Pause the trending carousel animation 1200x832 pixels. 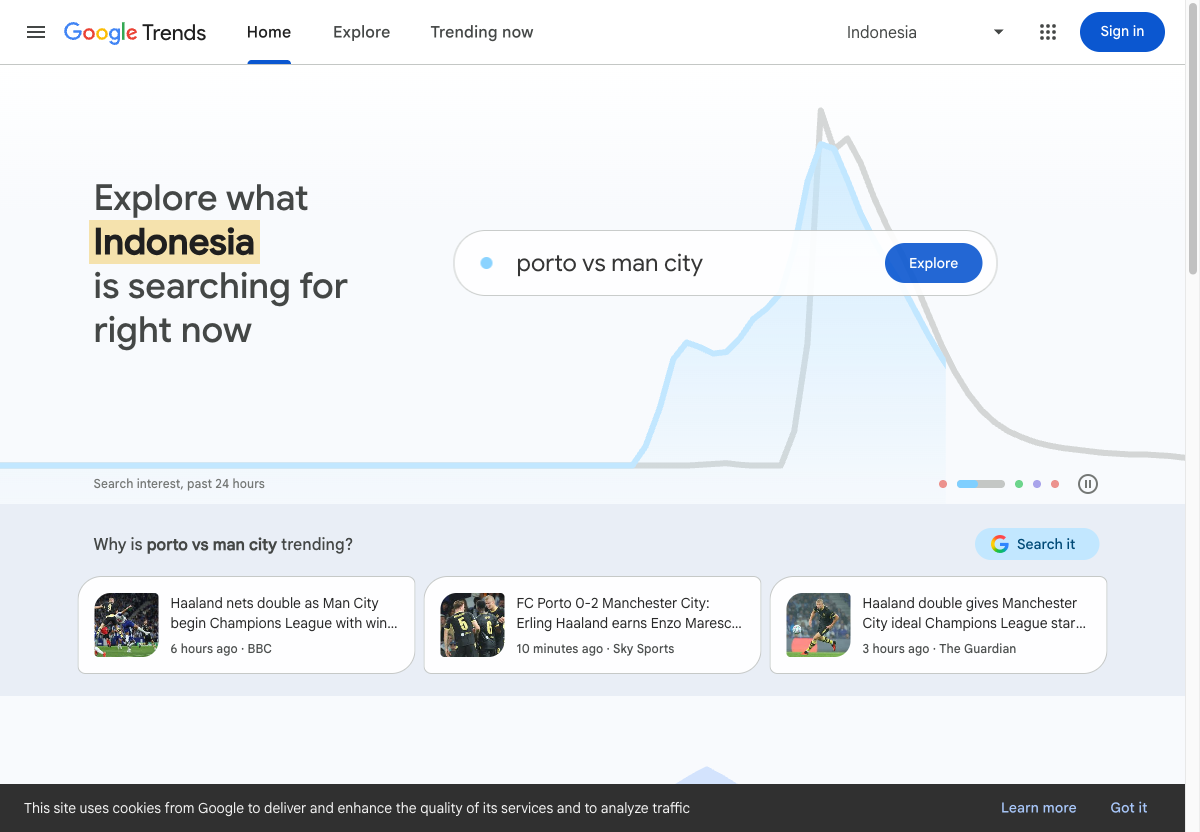pyautogui.click(x=1088, y=484)
